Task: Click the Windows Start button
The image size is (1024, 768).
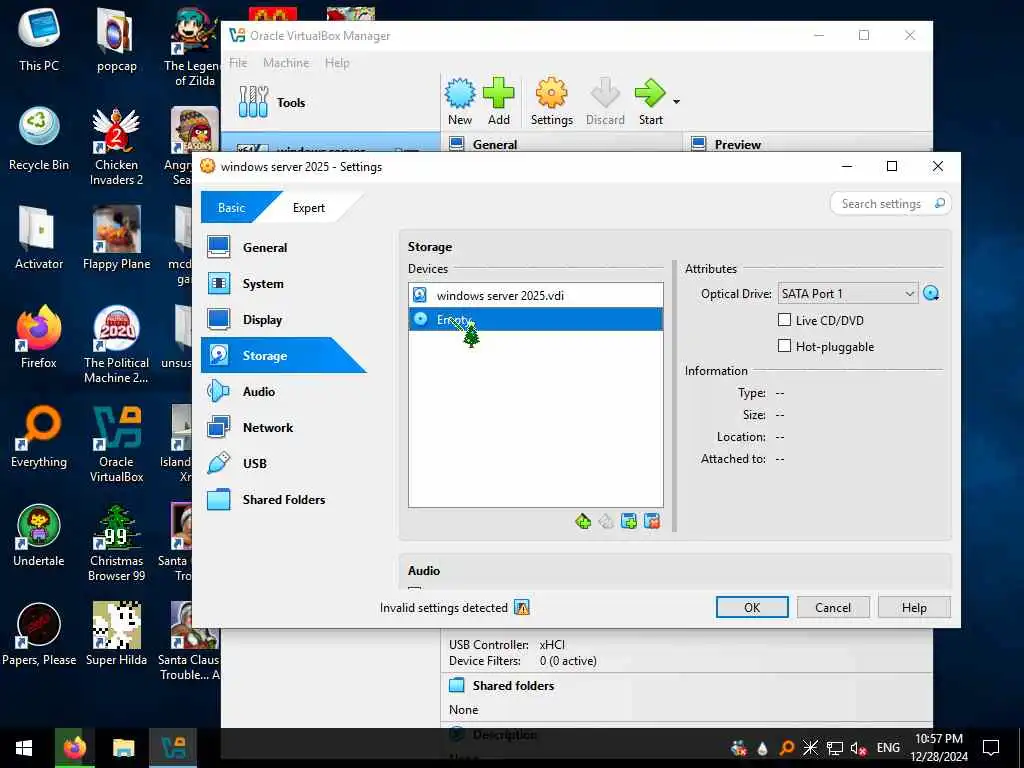Action: point(24,748)
